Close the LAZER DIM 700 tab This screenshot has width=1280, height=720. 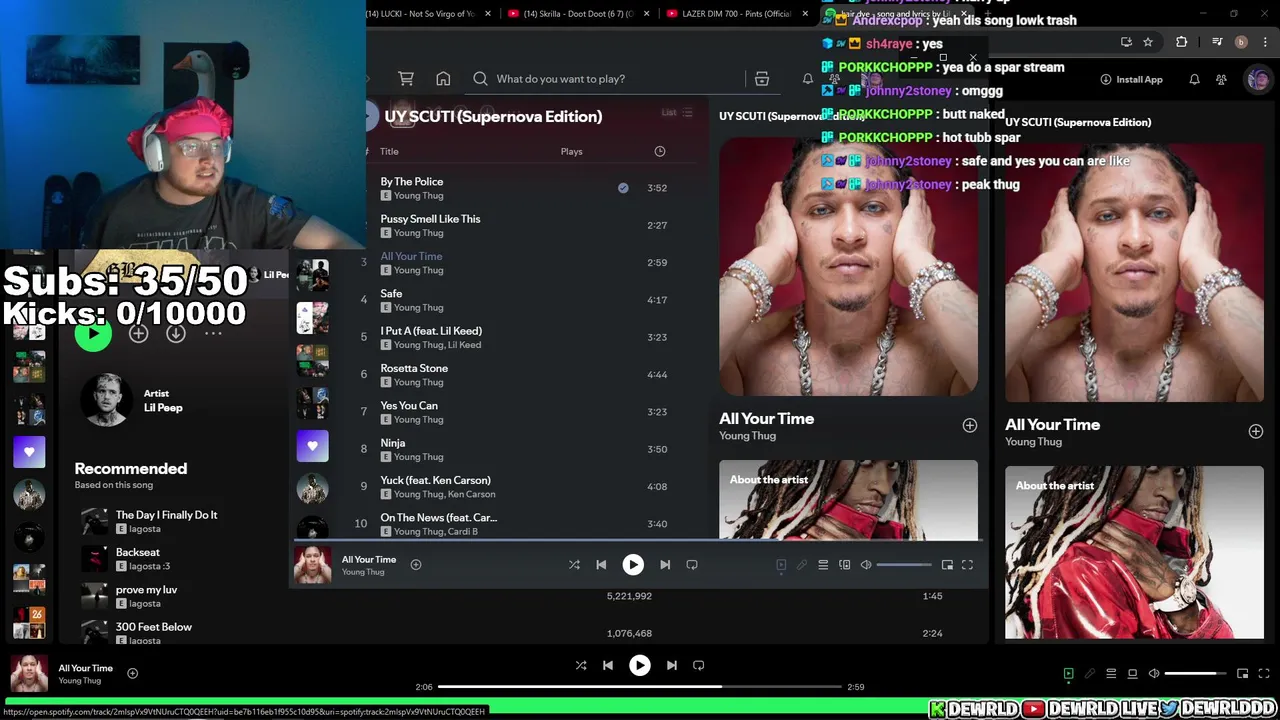pyautogui.click(x=805, y=14)
